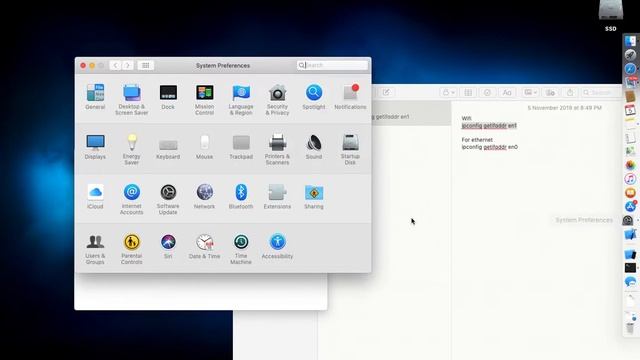Image resolution: width=640 pixels, height=360 pixels.
Task: Open App Store from the Dock
Action: coord(630,206)
